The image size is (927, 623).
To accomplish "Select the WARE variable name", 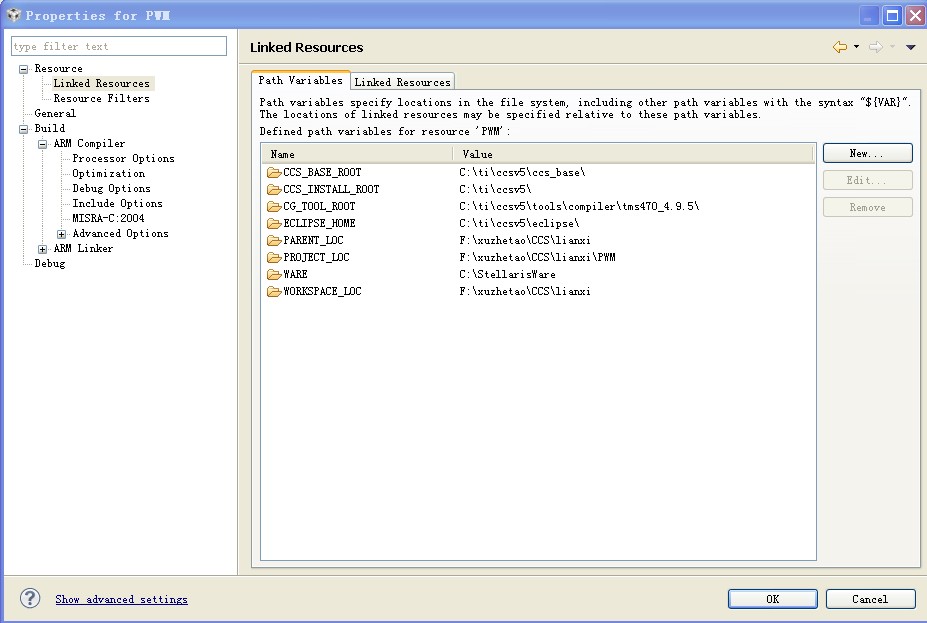I will tap(295, 274).
